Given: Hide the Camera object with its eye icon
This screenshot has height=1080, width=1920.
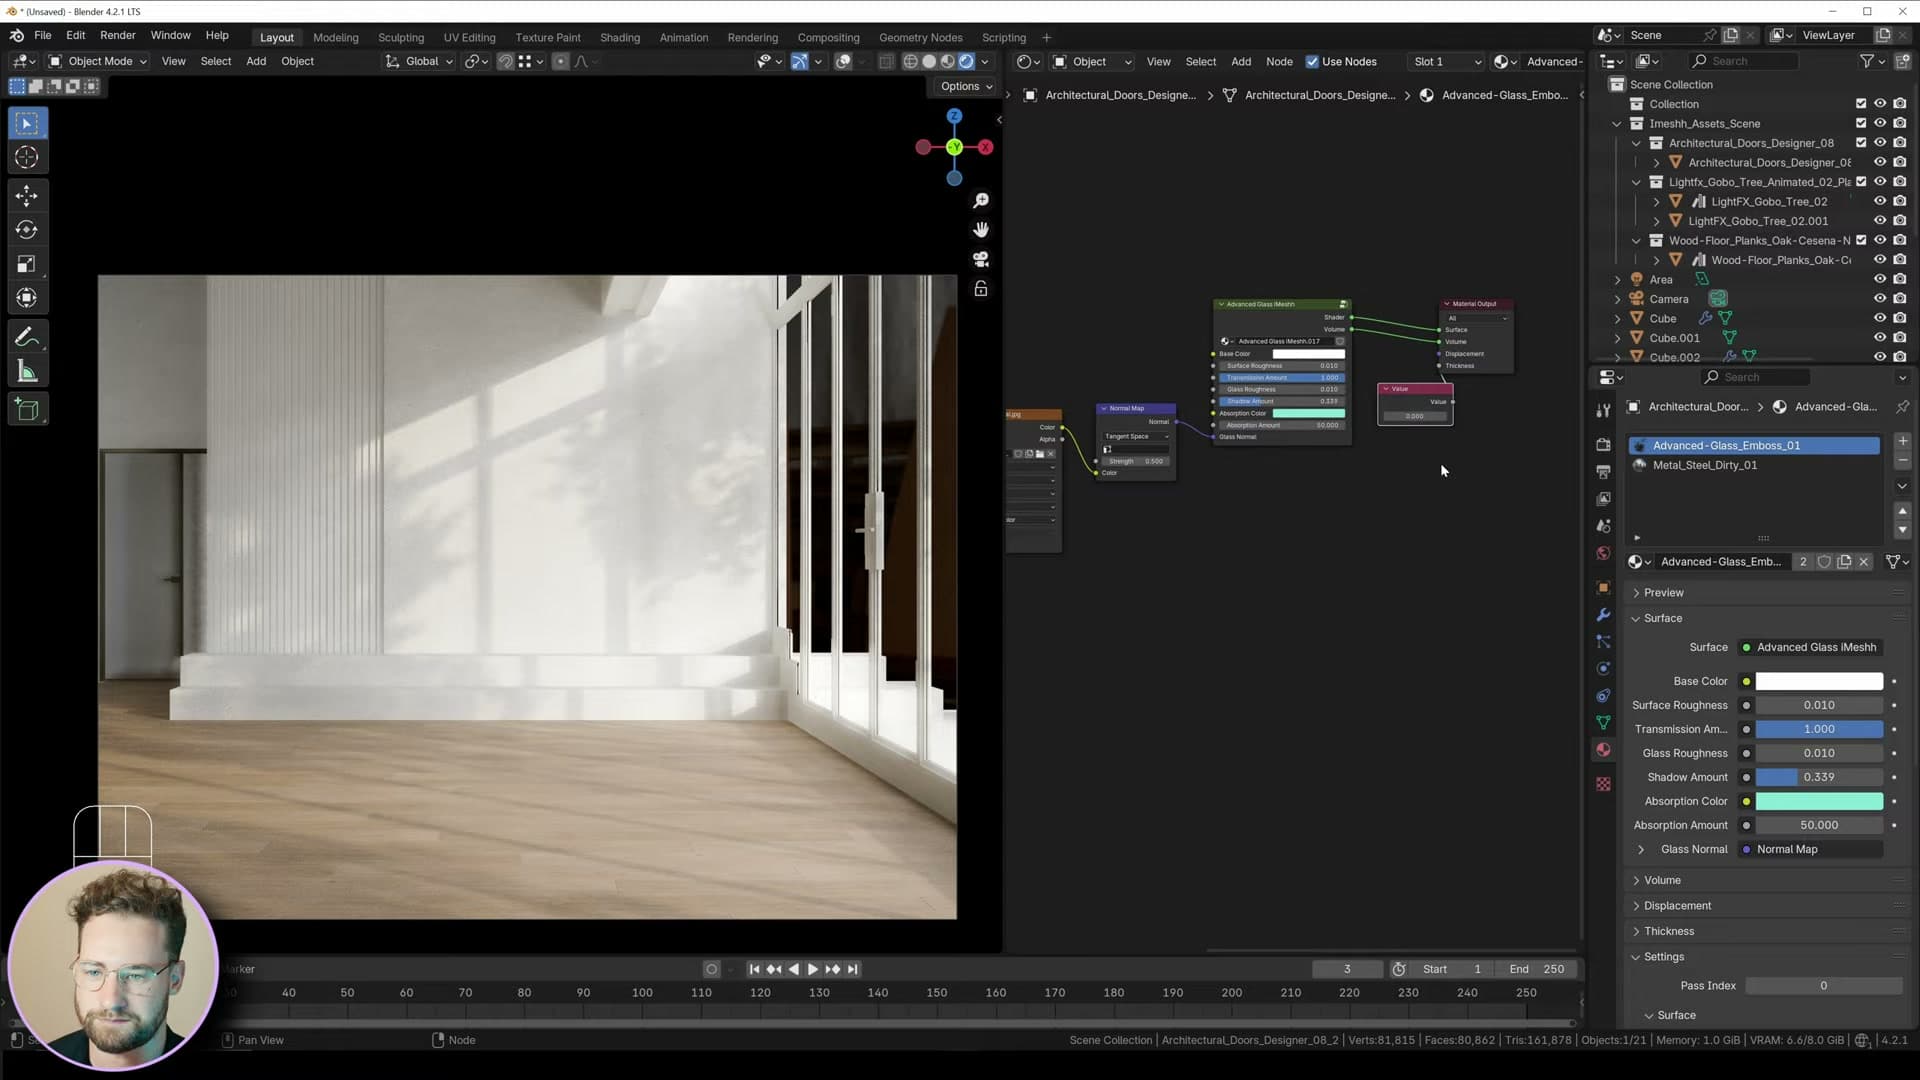Looking at the screenshot, I should coord(1880,299).
